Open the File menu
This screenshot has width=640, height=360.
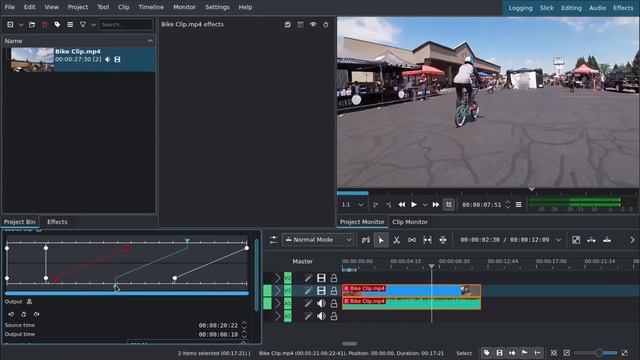[9, 7]
